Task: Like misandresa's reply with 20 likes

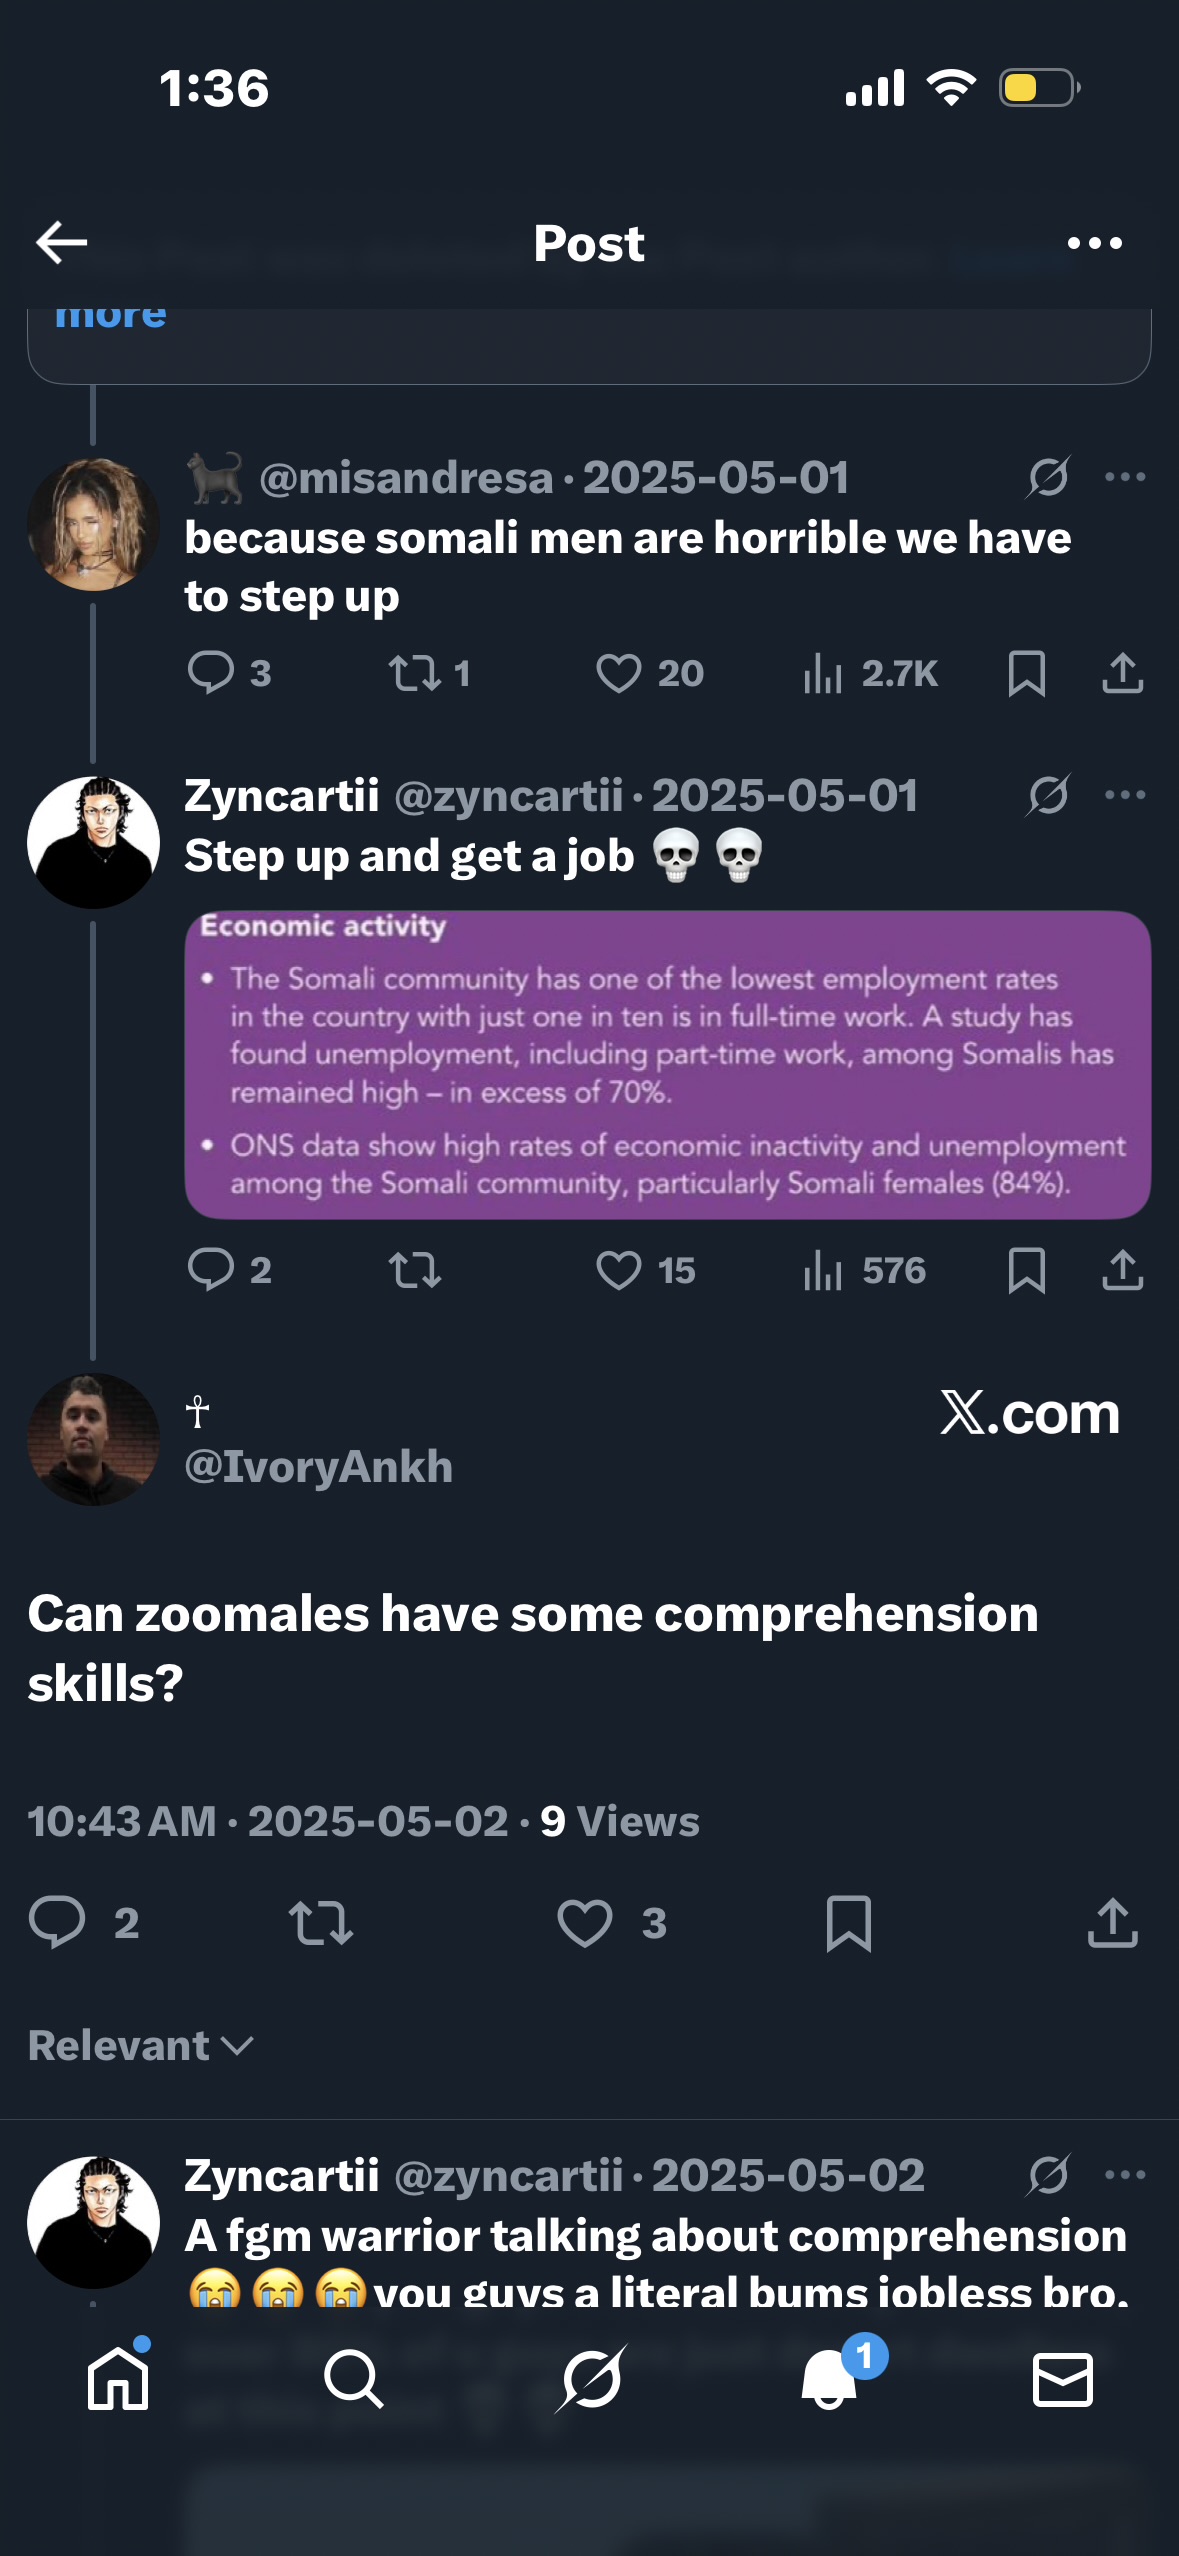Action: pos(619,673)
